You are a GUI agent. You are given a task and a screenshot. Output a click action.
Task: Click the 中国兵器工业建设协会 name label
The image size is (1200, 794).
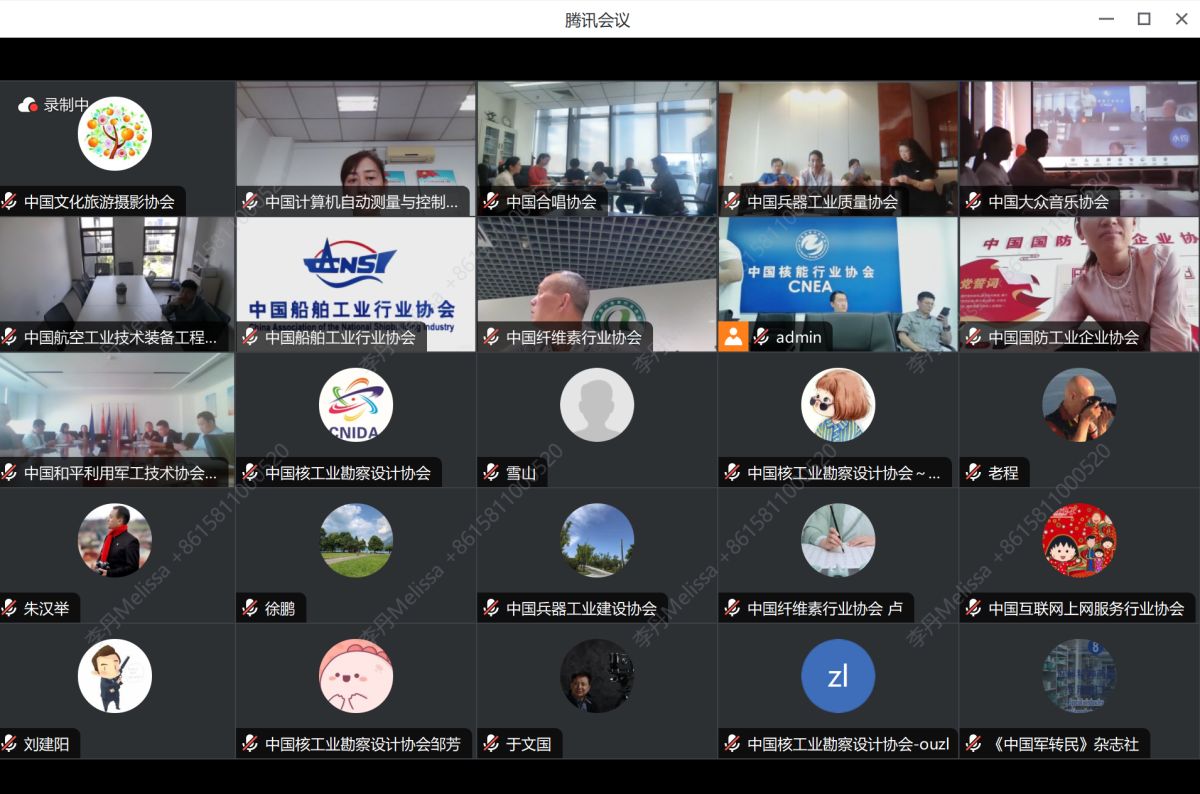(x=581, y=608)
